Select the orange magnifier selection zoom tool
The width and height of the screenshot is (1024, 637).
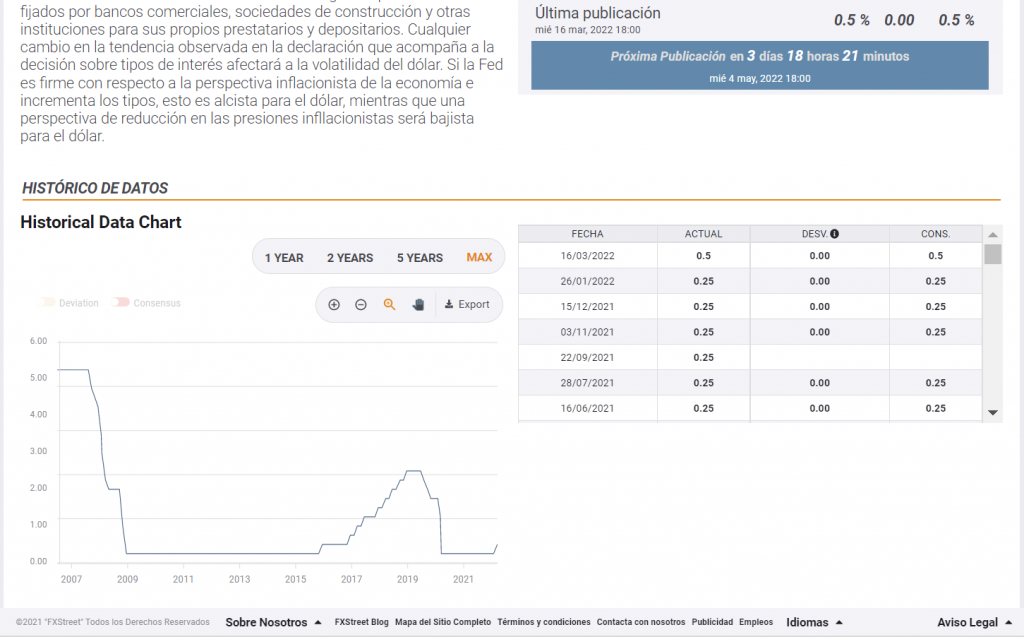pyautogui.click(x=390, y=304)
